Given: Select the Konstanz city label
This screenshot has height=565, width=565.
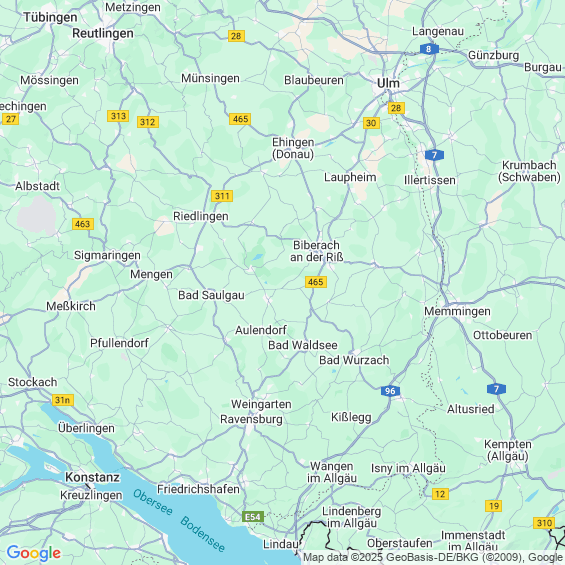Looking at the screenshot, I should click(x=92, y=477).
